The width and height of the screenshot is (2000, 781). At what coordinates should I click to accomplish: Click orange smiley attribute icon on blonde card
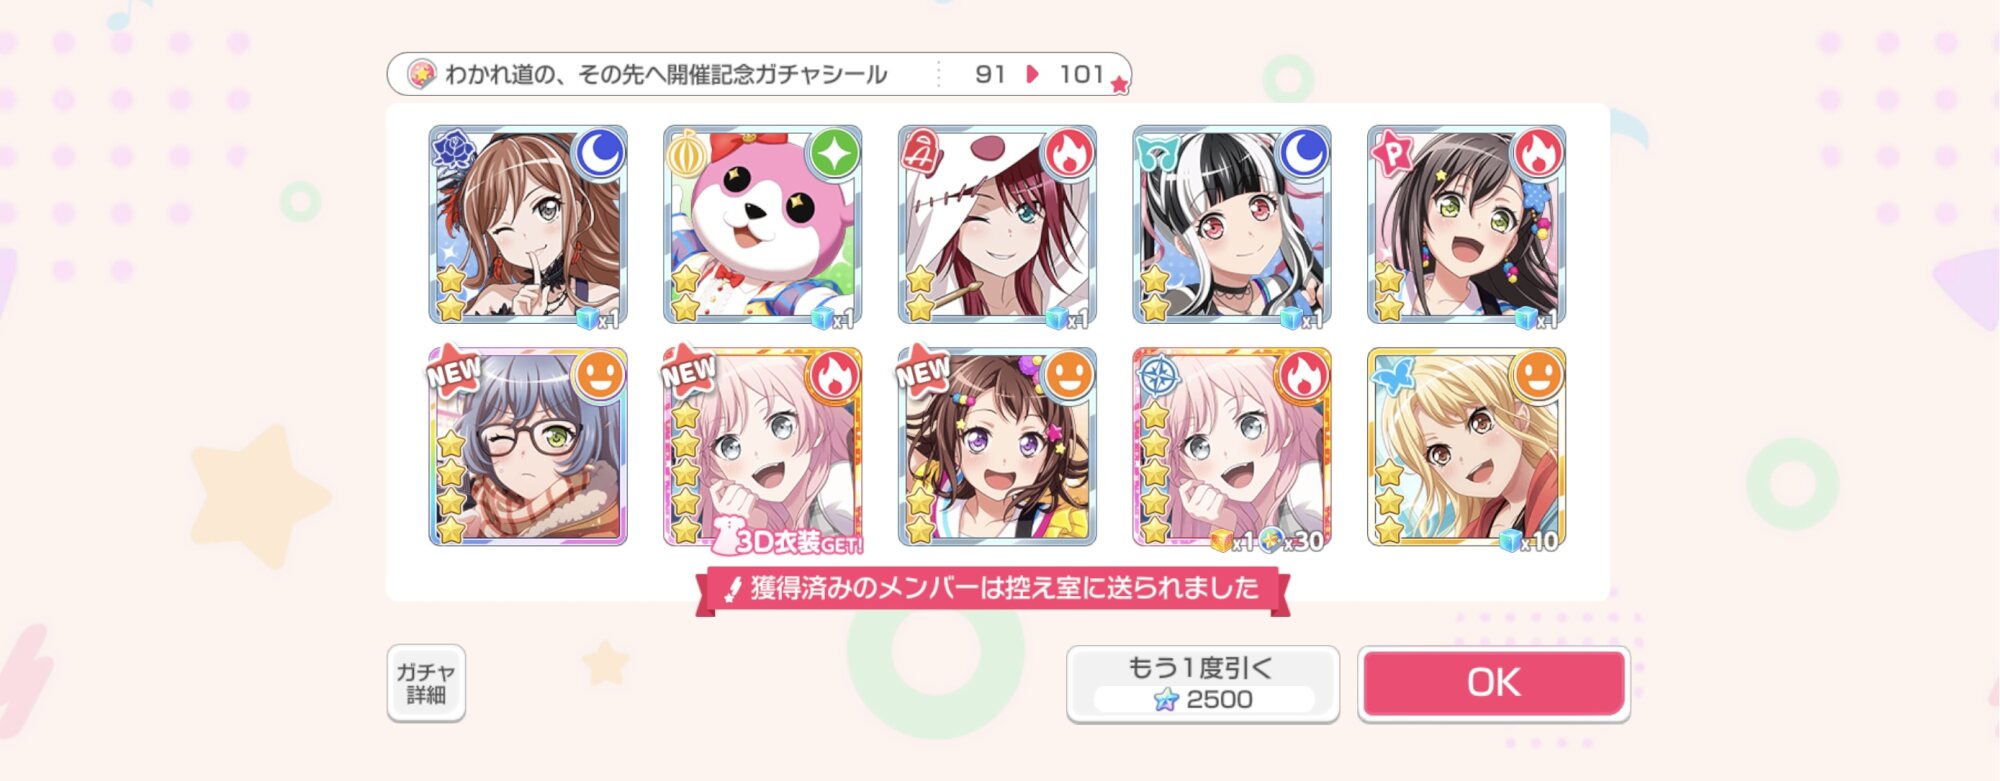[x=1538, y=375]
